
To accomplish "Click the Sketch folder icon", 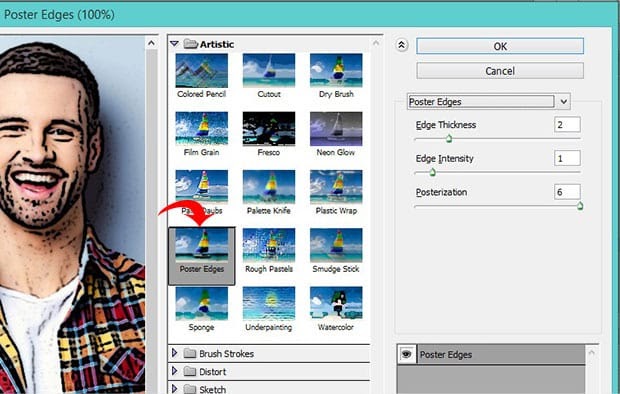I will (190, 389).
